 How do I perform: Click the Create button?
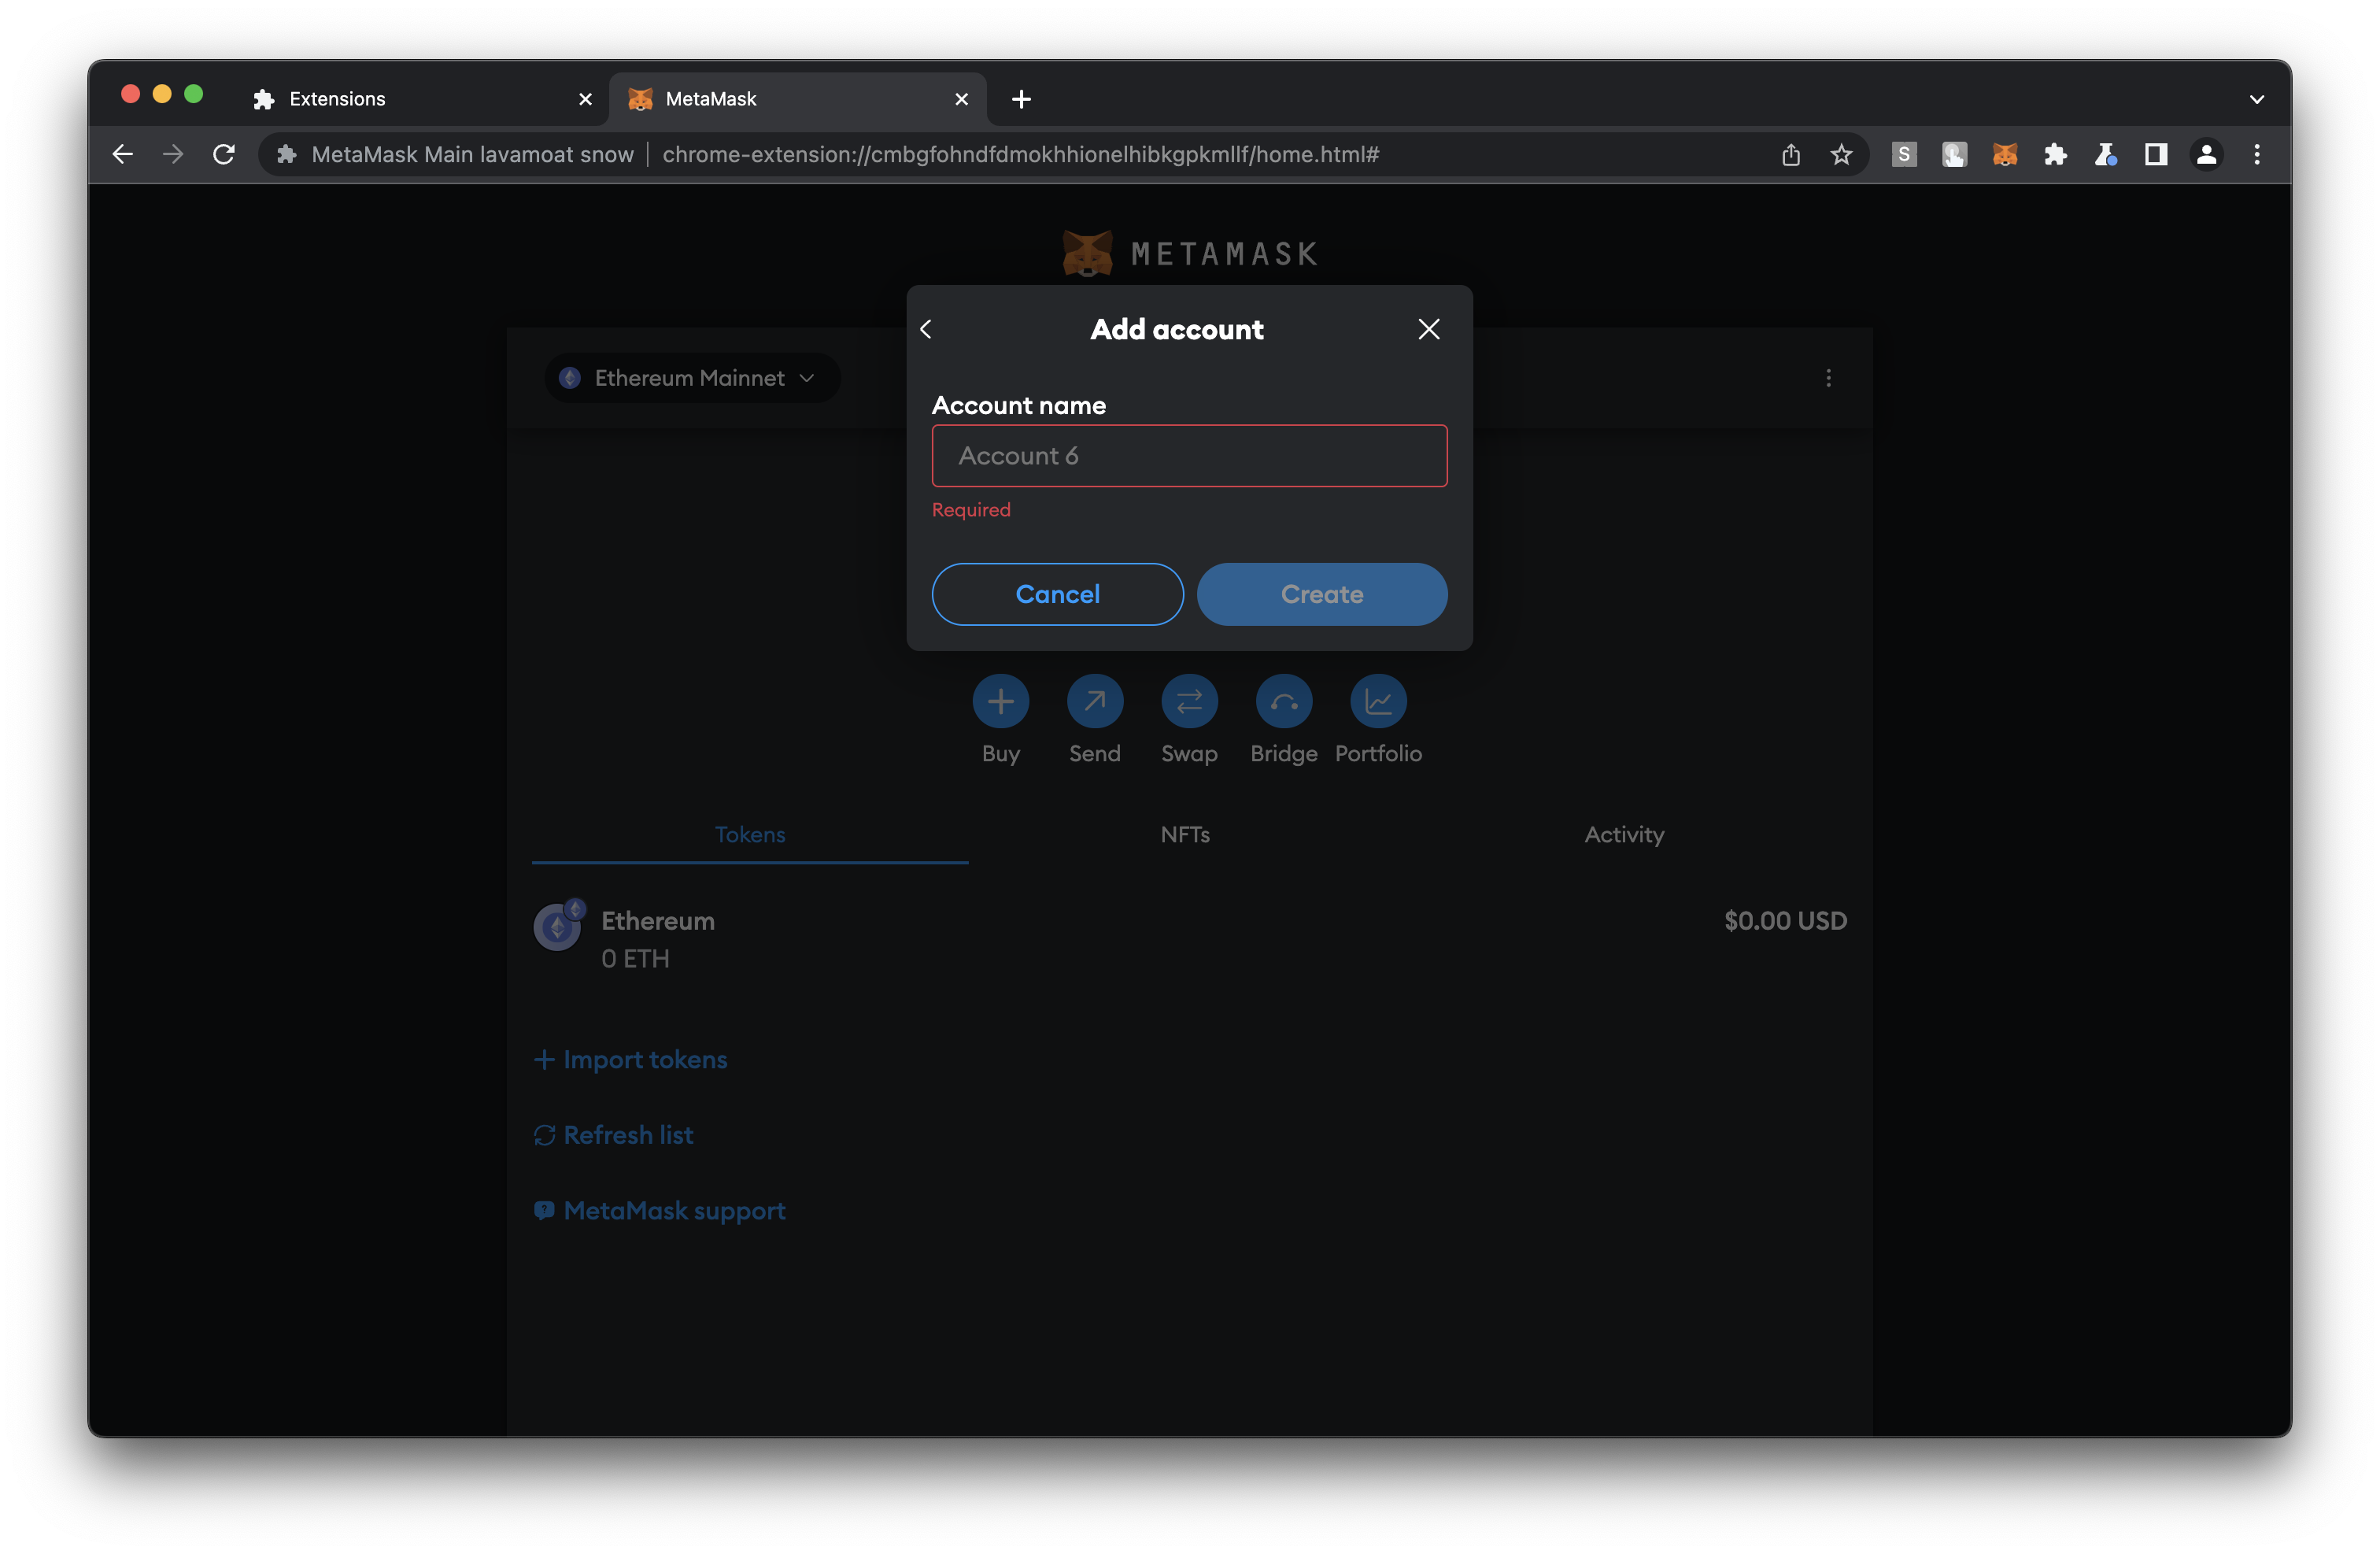point(1322,594)
